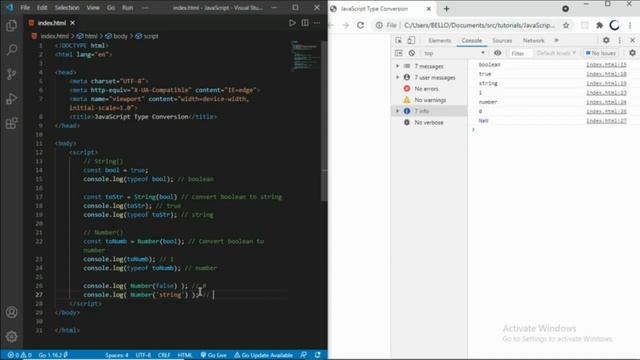Open the View menu in VS Code

pos(93,7)
